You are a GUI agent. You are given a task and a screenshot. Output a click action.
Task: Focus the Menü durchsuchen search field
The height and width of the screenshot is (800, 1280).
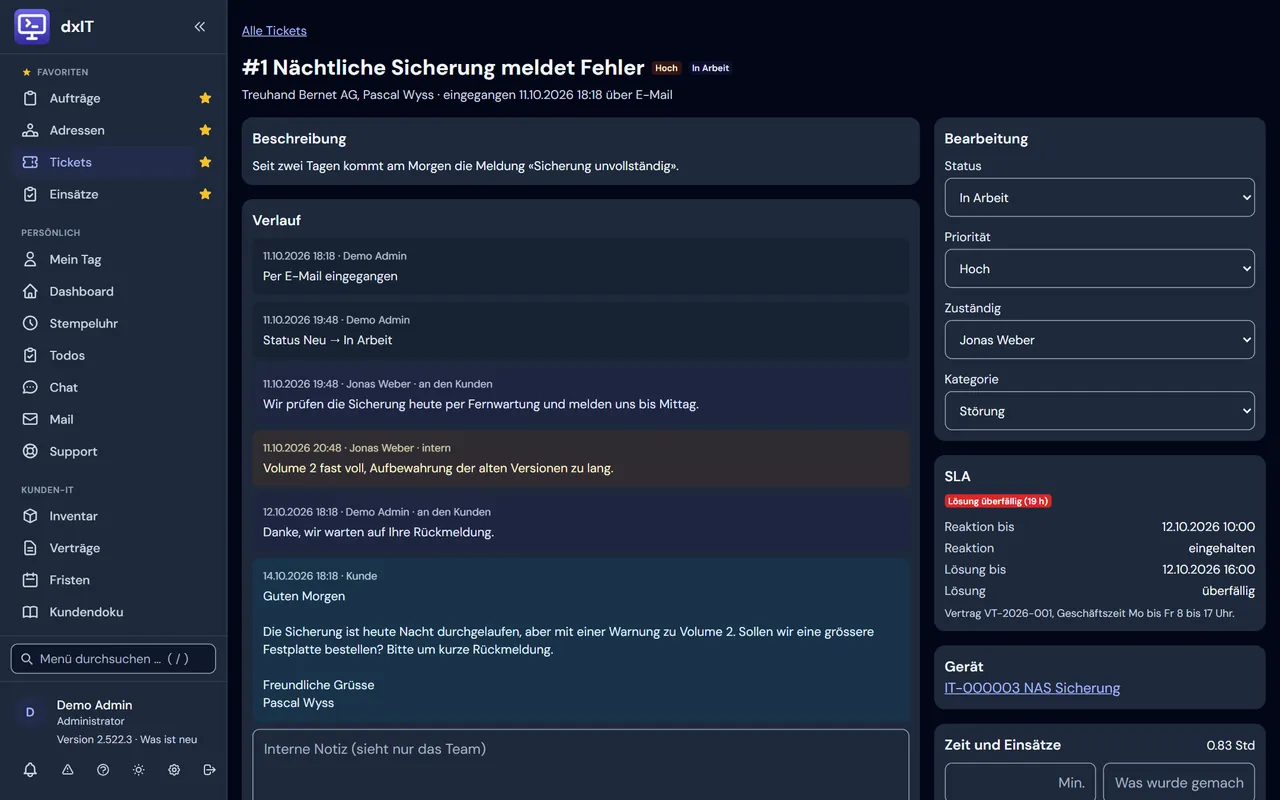point(113,659)
